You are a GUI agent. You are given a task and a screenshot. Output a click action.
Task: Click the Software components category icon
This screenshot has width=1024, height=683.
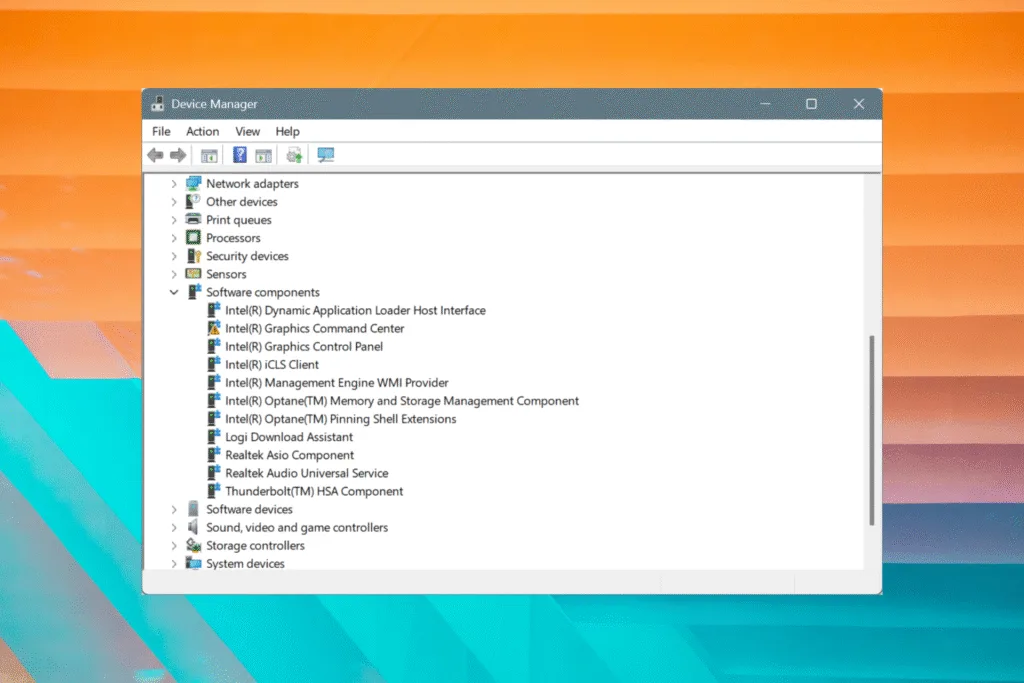(194, 292)
